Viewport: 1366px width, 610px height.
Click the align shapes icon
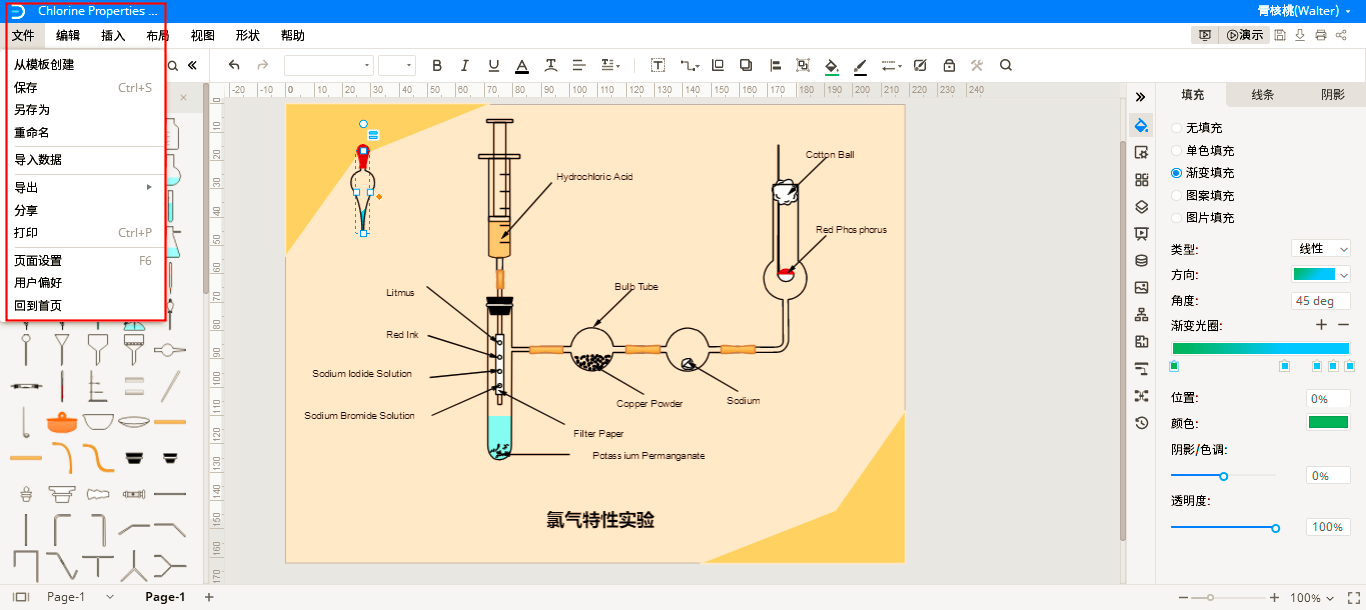pyautogui.click(x=775, y=65)
